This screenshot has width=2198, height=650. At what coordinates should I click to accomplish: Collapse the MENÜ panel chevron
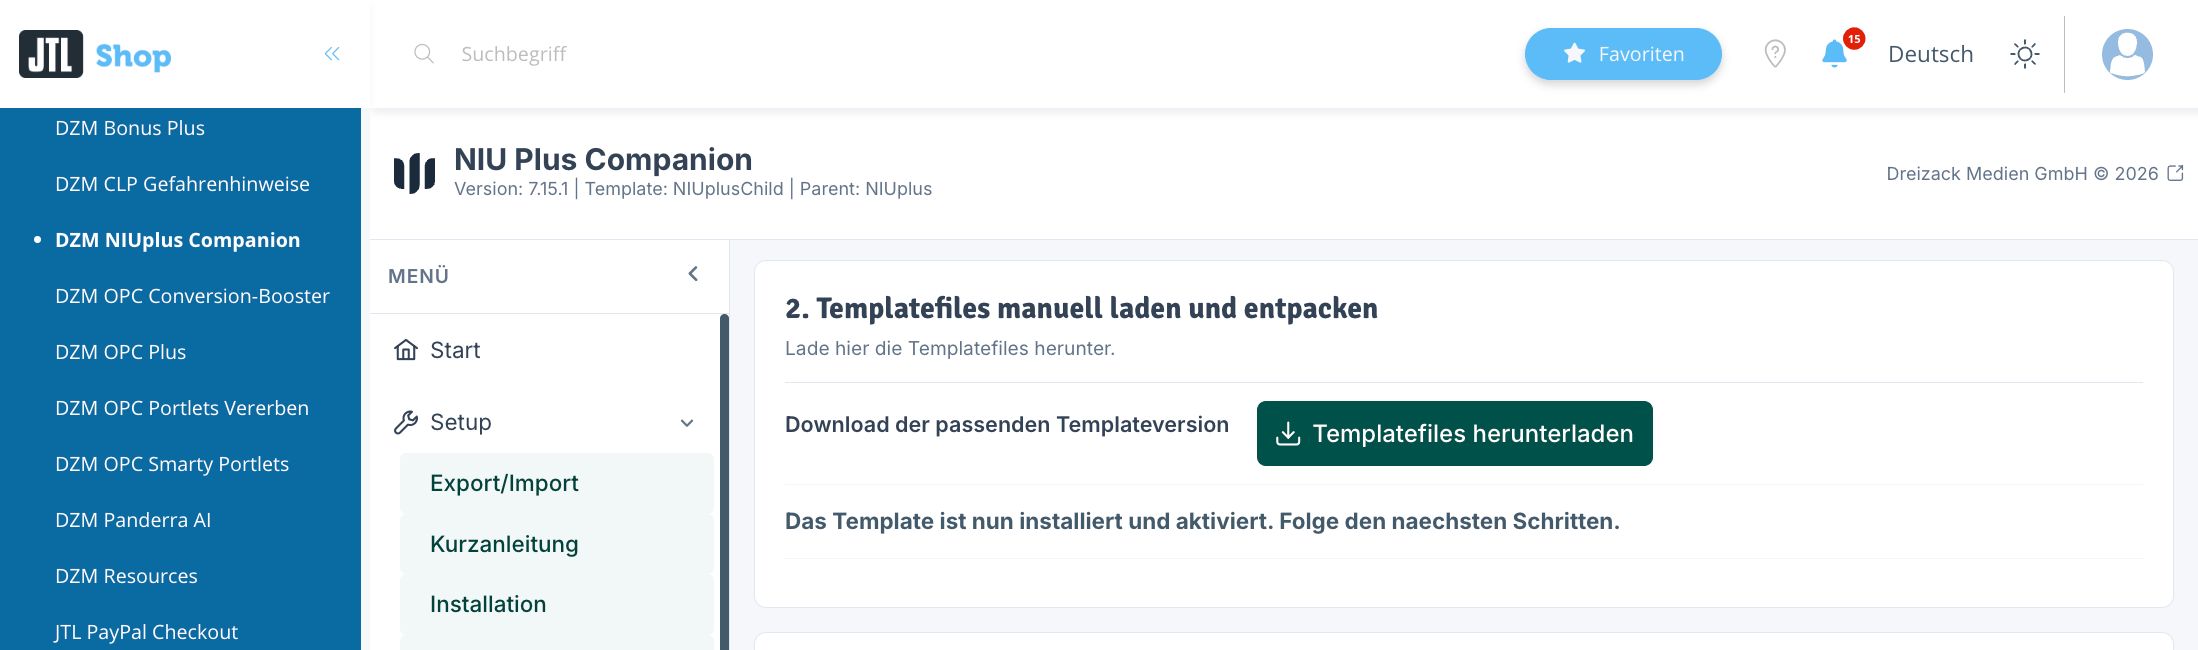(x=693, y=274)
